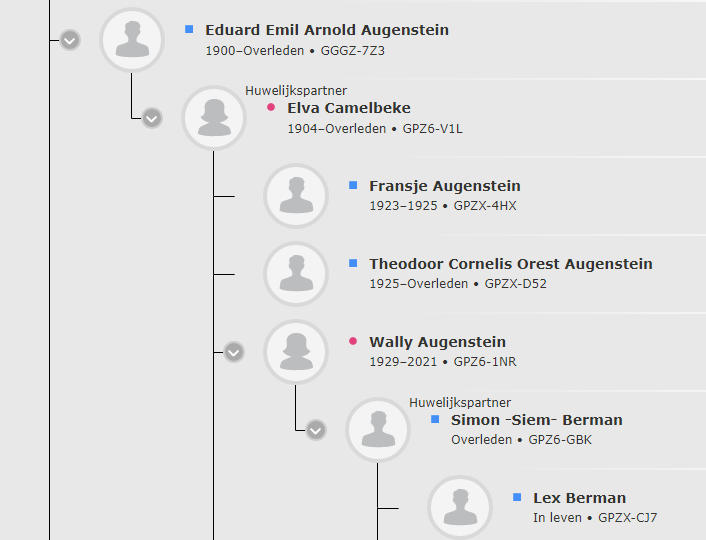706x540 pixels.
Task: Toggle chevron next to Wally Augenstein
Action: 234,352
